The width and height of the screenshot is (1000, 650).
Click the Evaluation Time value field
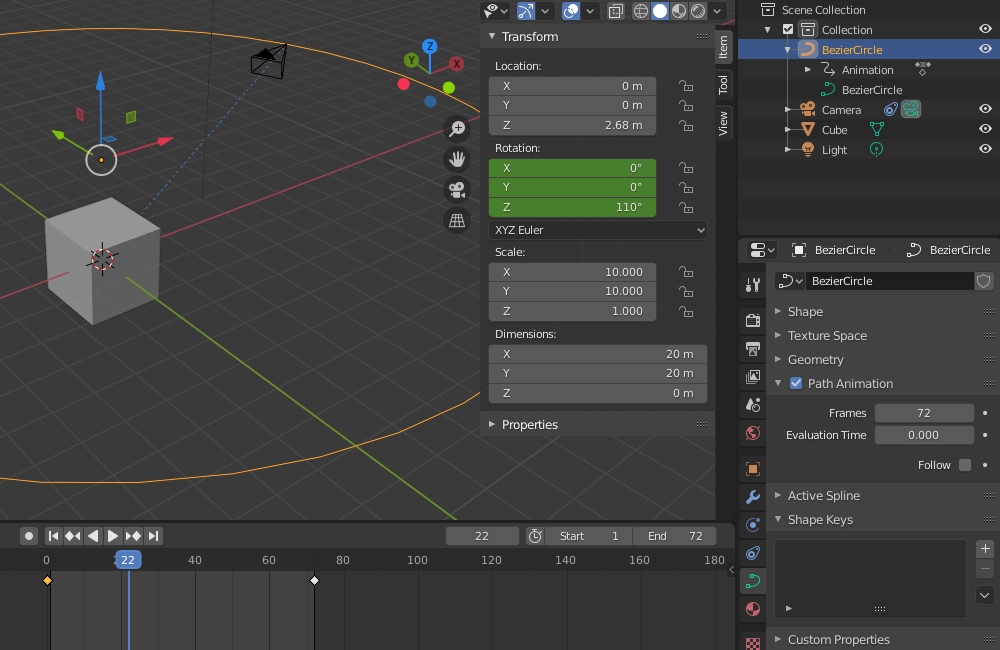coord(923,435)
